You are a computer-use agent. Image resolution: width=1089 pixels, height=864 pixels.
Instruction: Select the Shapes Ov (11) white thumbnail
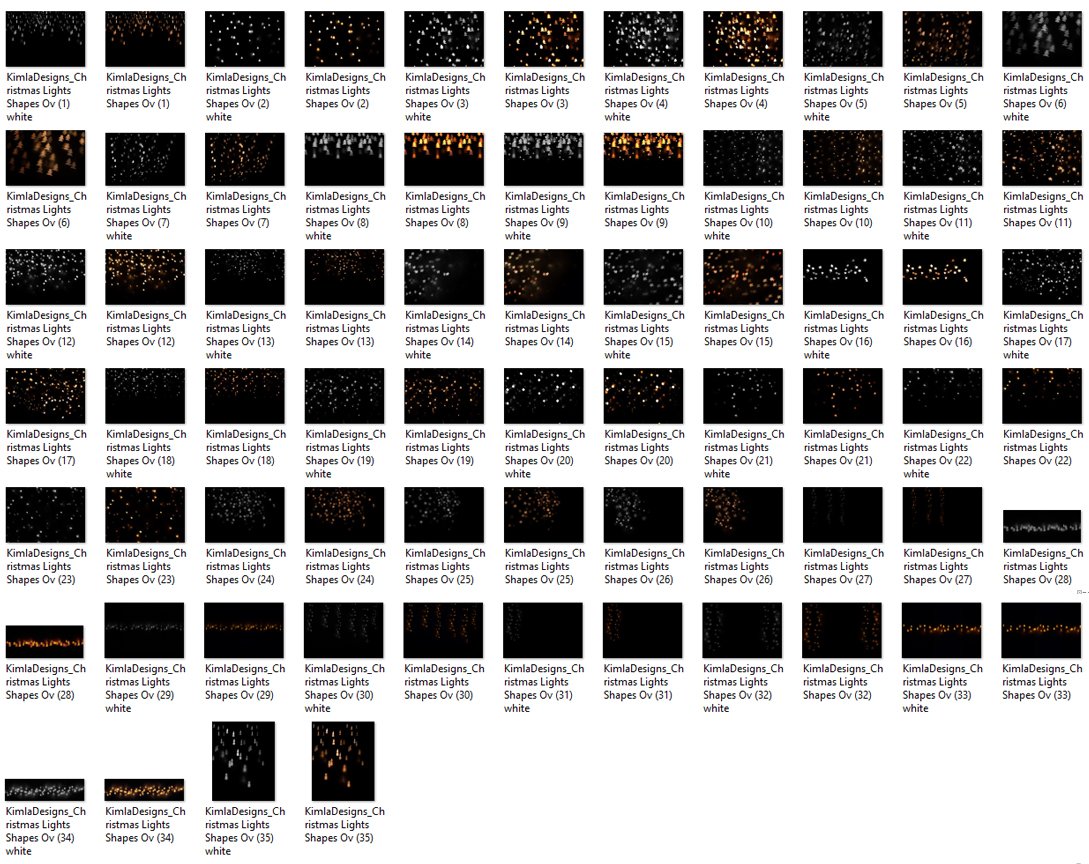[942, 158]
